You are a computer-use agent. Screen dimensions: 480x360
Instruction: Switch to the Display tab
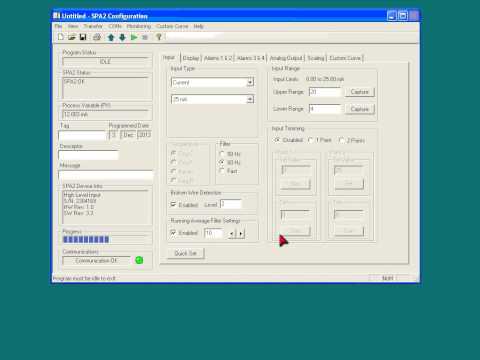click(191, 58)
